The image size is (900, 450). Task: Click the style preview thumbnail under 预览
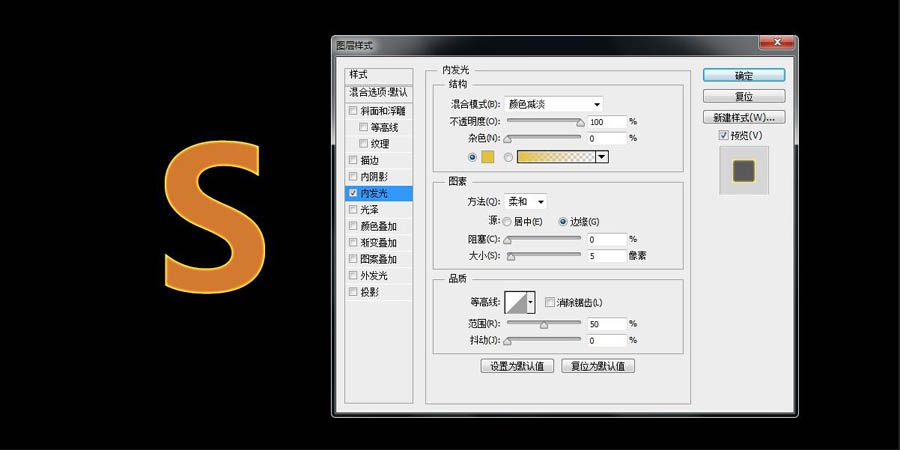[743, 170]
